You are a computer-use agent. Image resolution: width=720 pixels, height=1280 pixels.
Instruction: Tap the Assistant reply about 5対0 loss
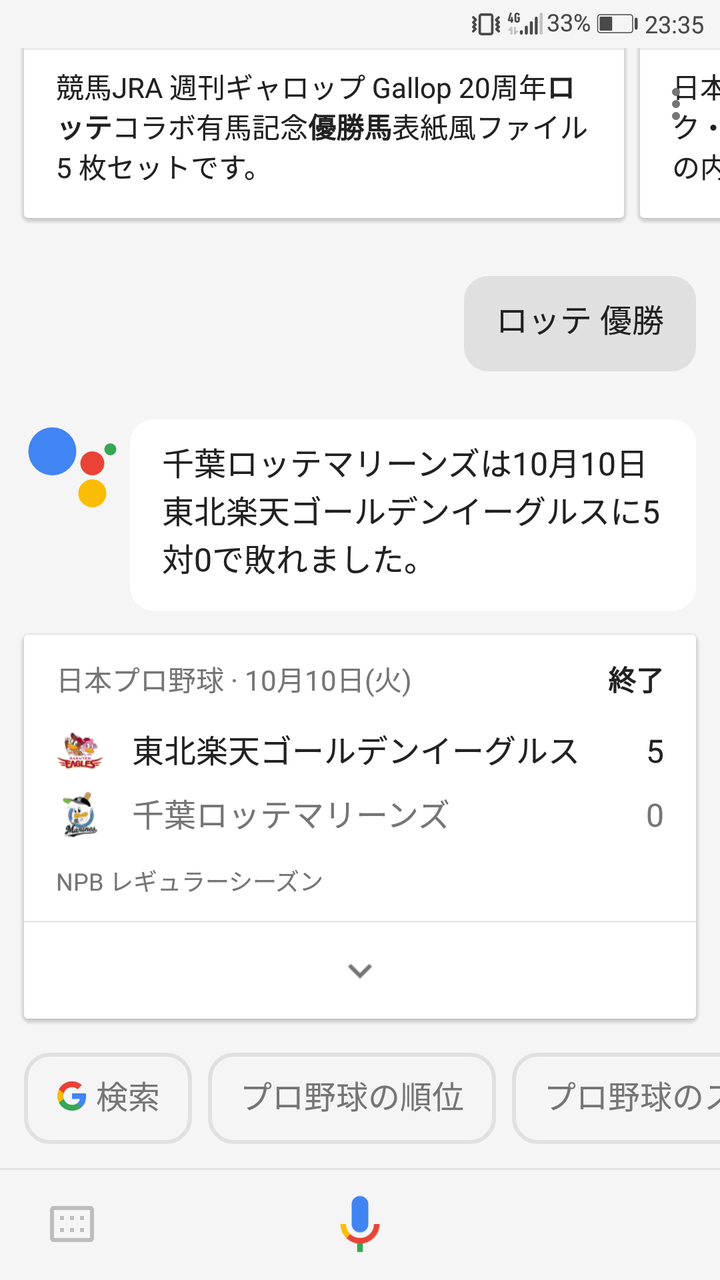click(x=413, y=514)
